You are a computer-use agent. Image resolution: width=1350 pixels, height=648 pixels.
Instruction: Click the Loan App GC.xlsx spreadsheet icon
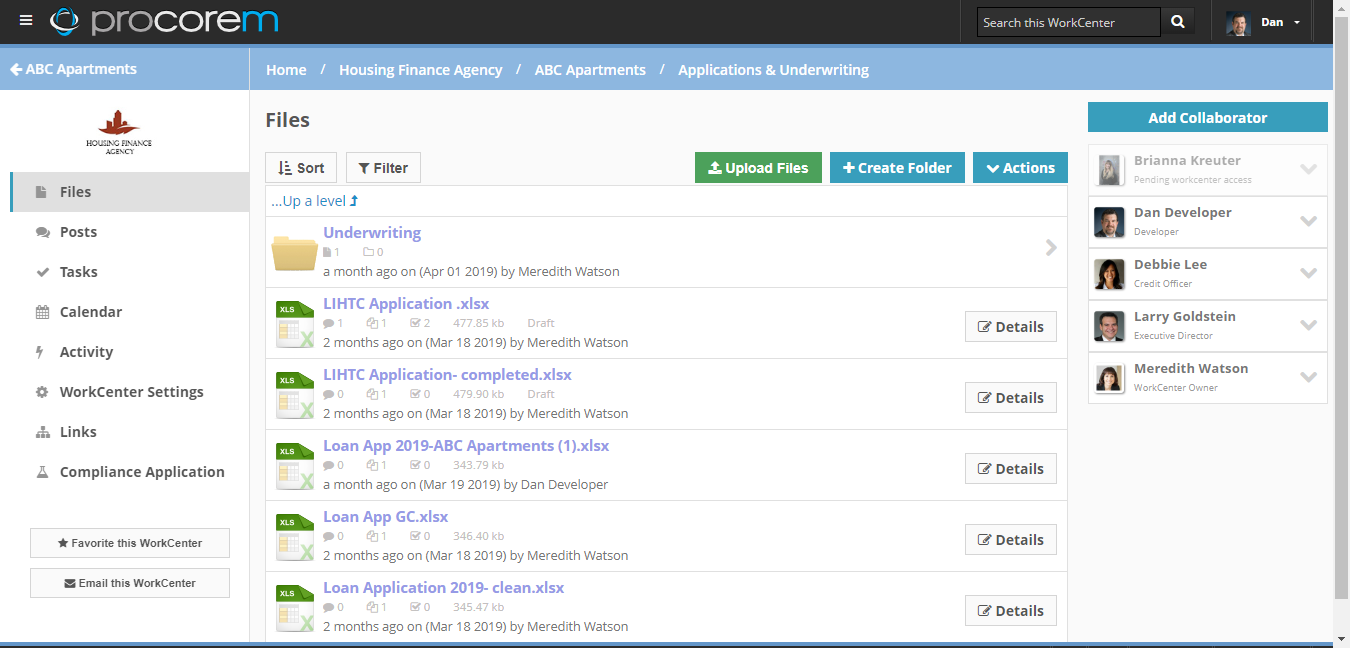[x=295, y=538]
